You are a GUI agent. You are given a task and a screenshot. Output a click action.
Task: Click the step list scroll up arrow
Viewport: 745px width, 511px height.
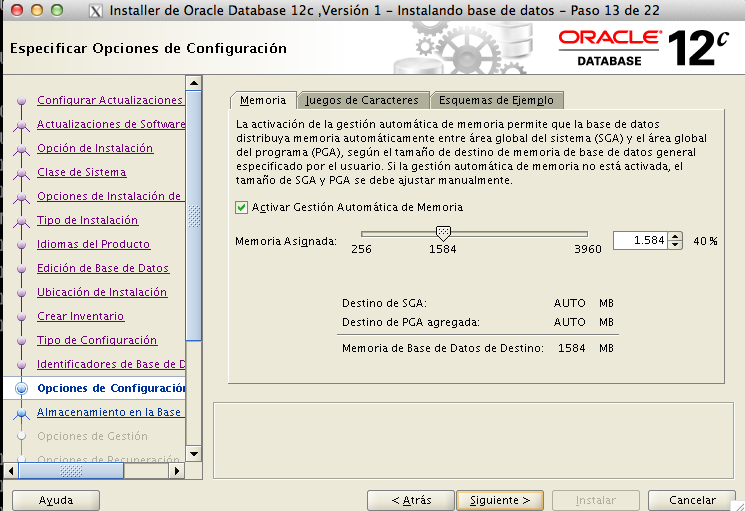(x=193, y=83)
